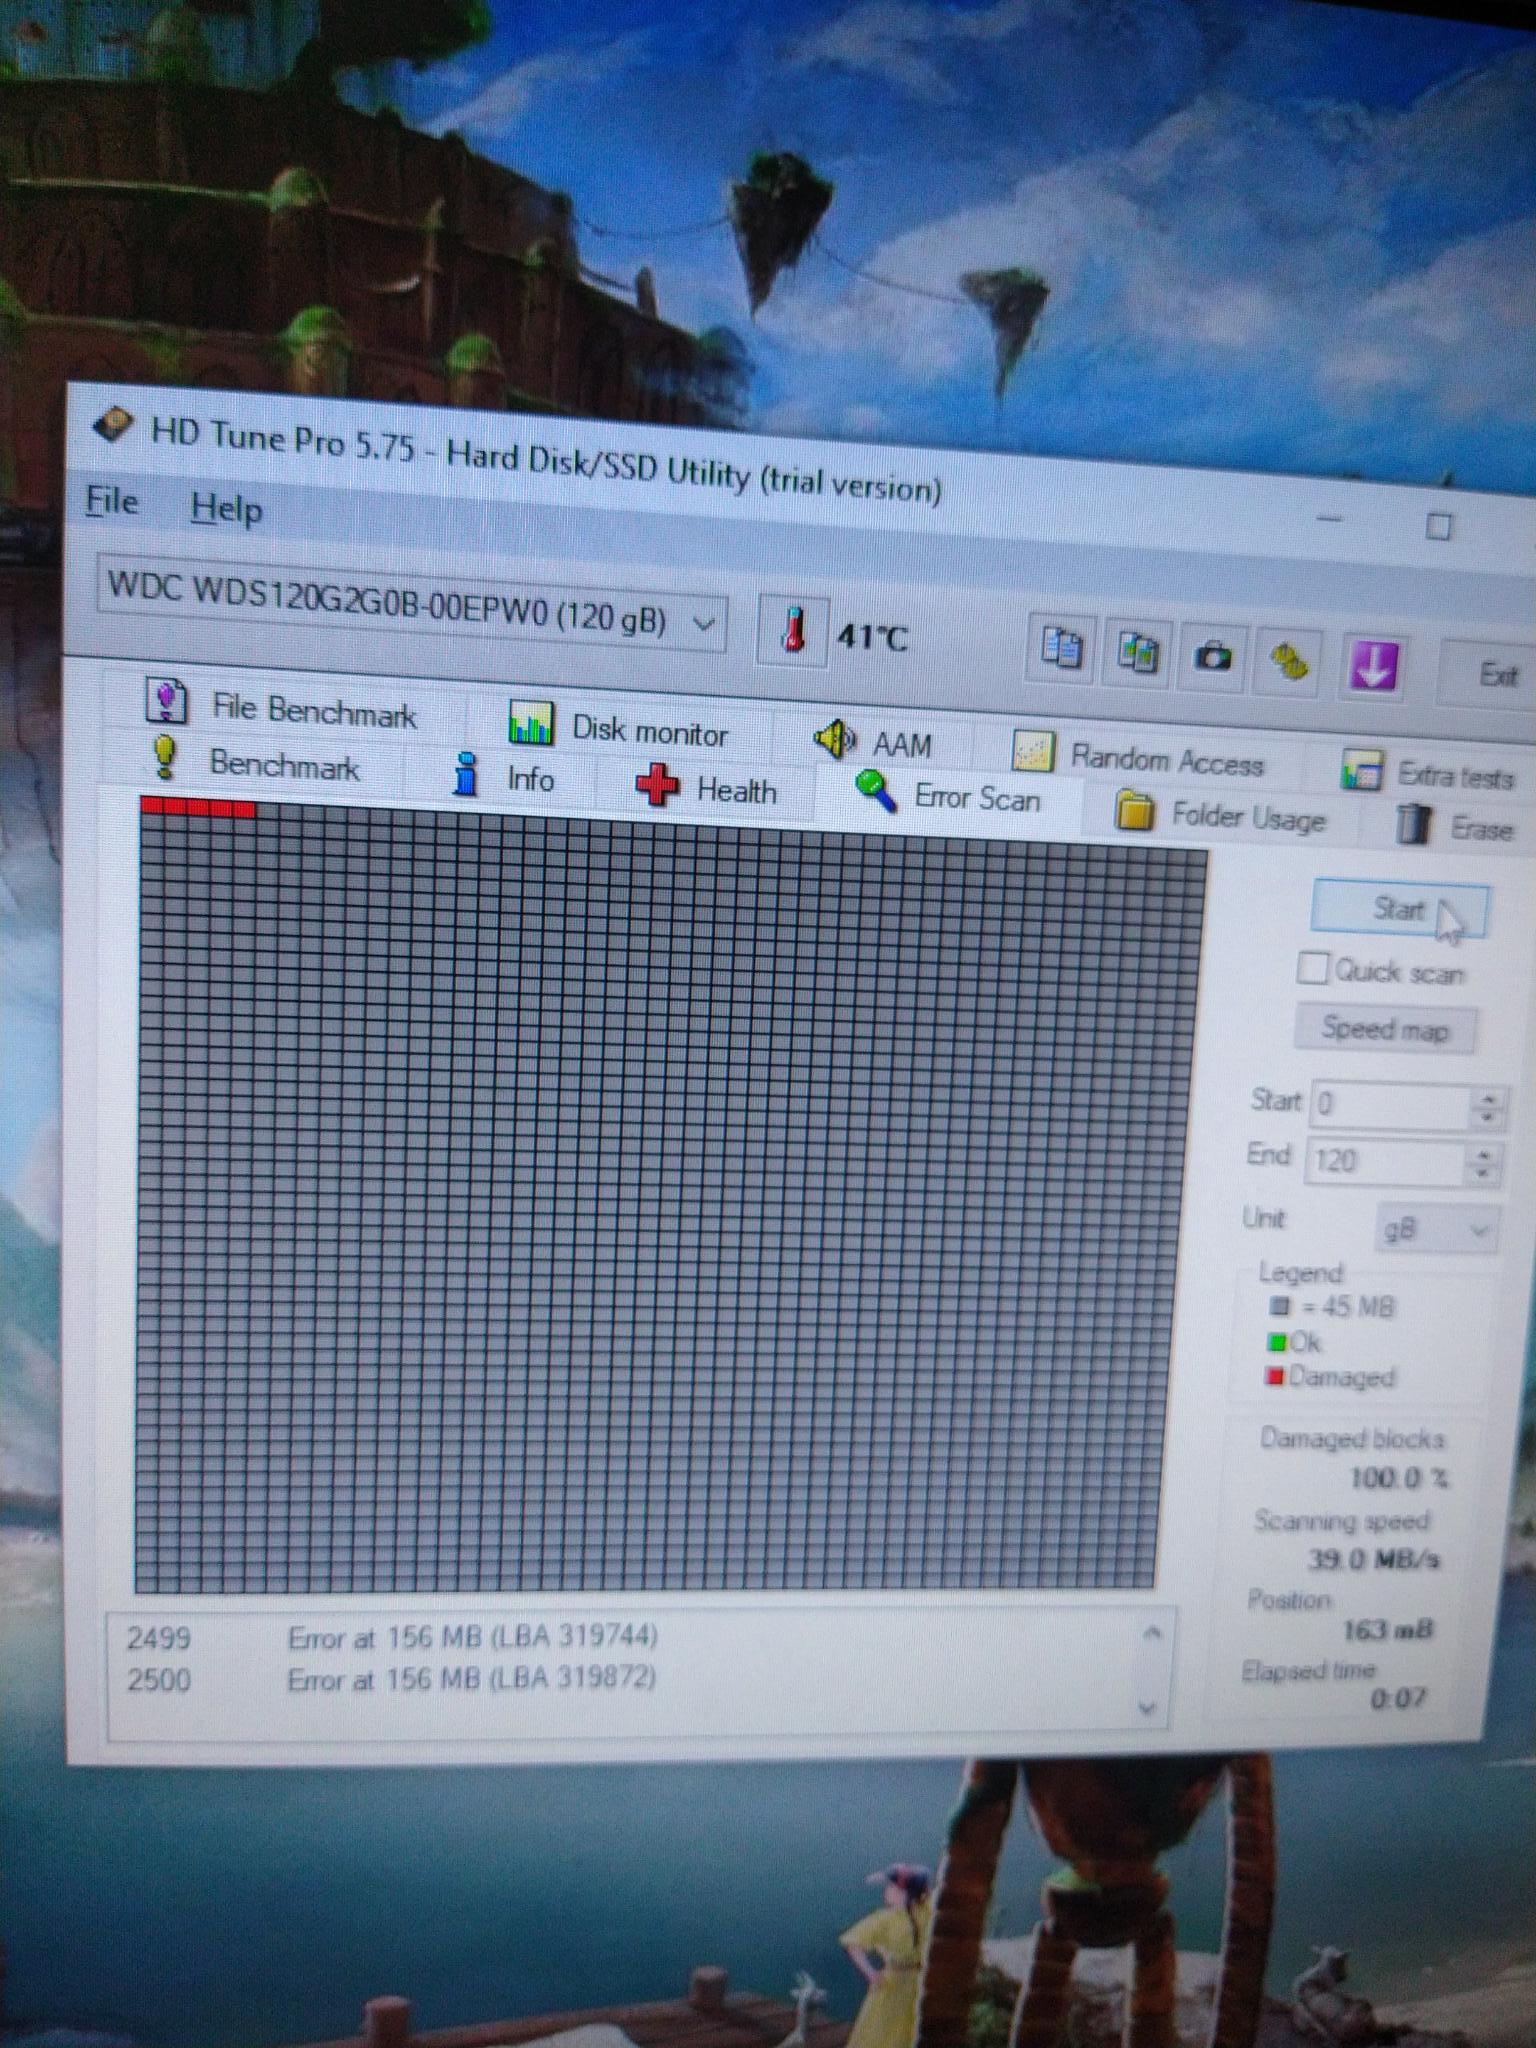Enable the Quick scan checkbox
Viewport: 1536px width, 2048px height.
point(1312,968)
